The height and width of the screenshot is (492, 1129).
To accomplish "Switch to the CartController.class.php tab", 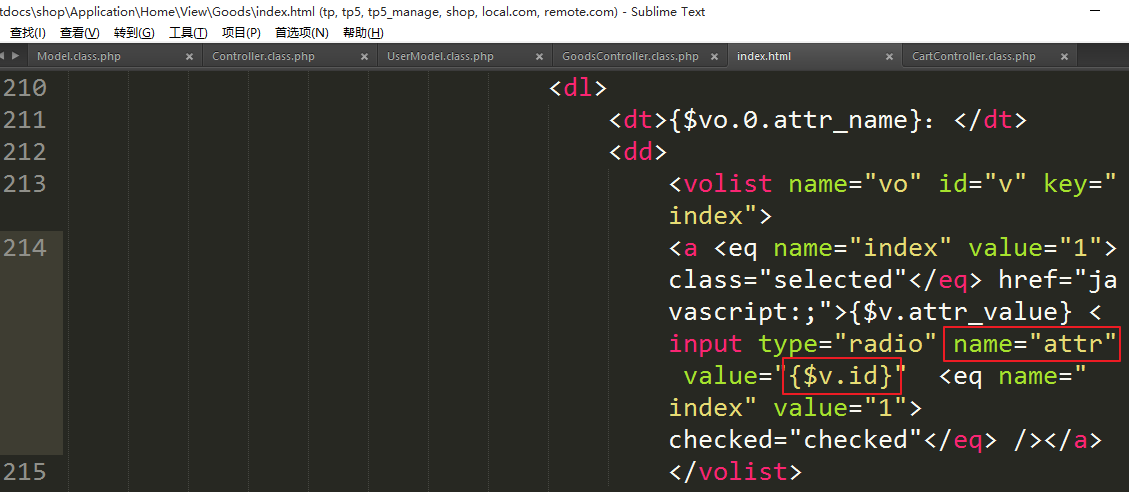I will coord(973,57).
